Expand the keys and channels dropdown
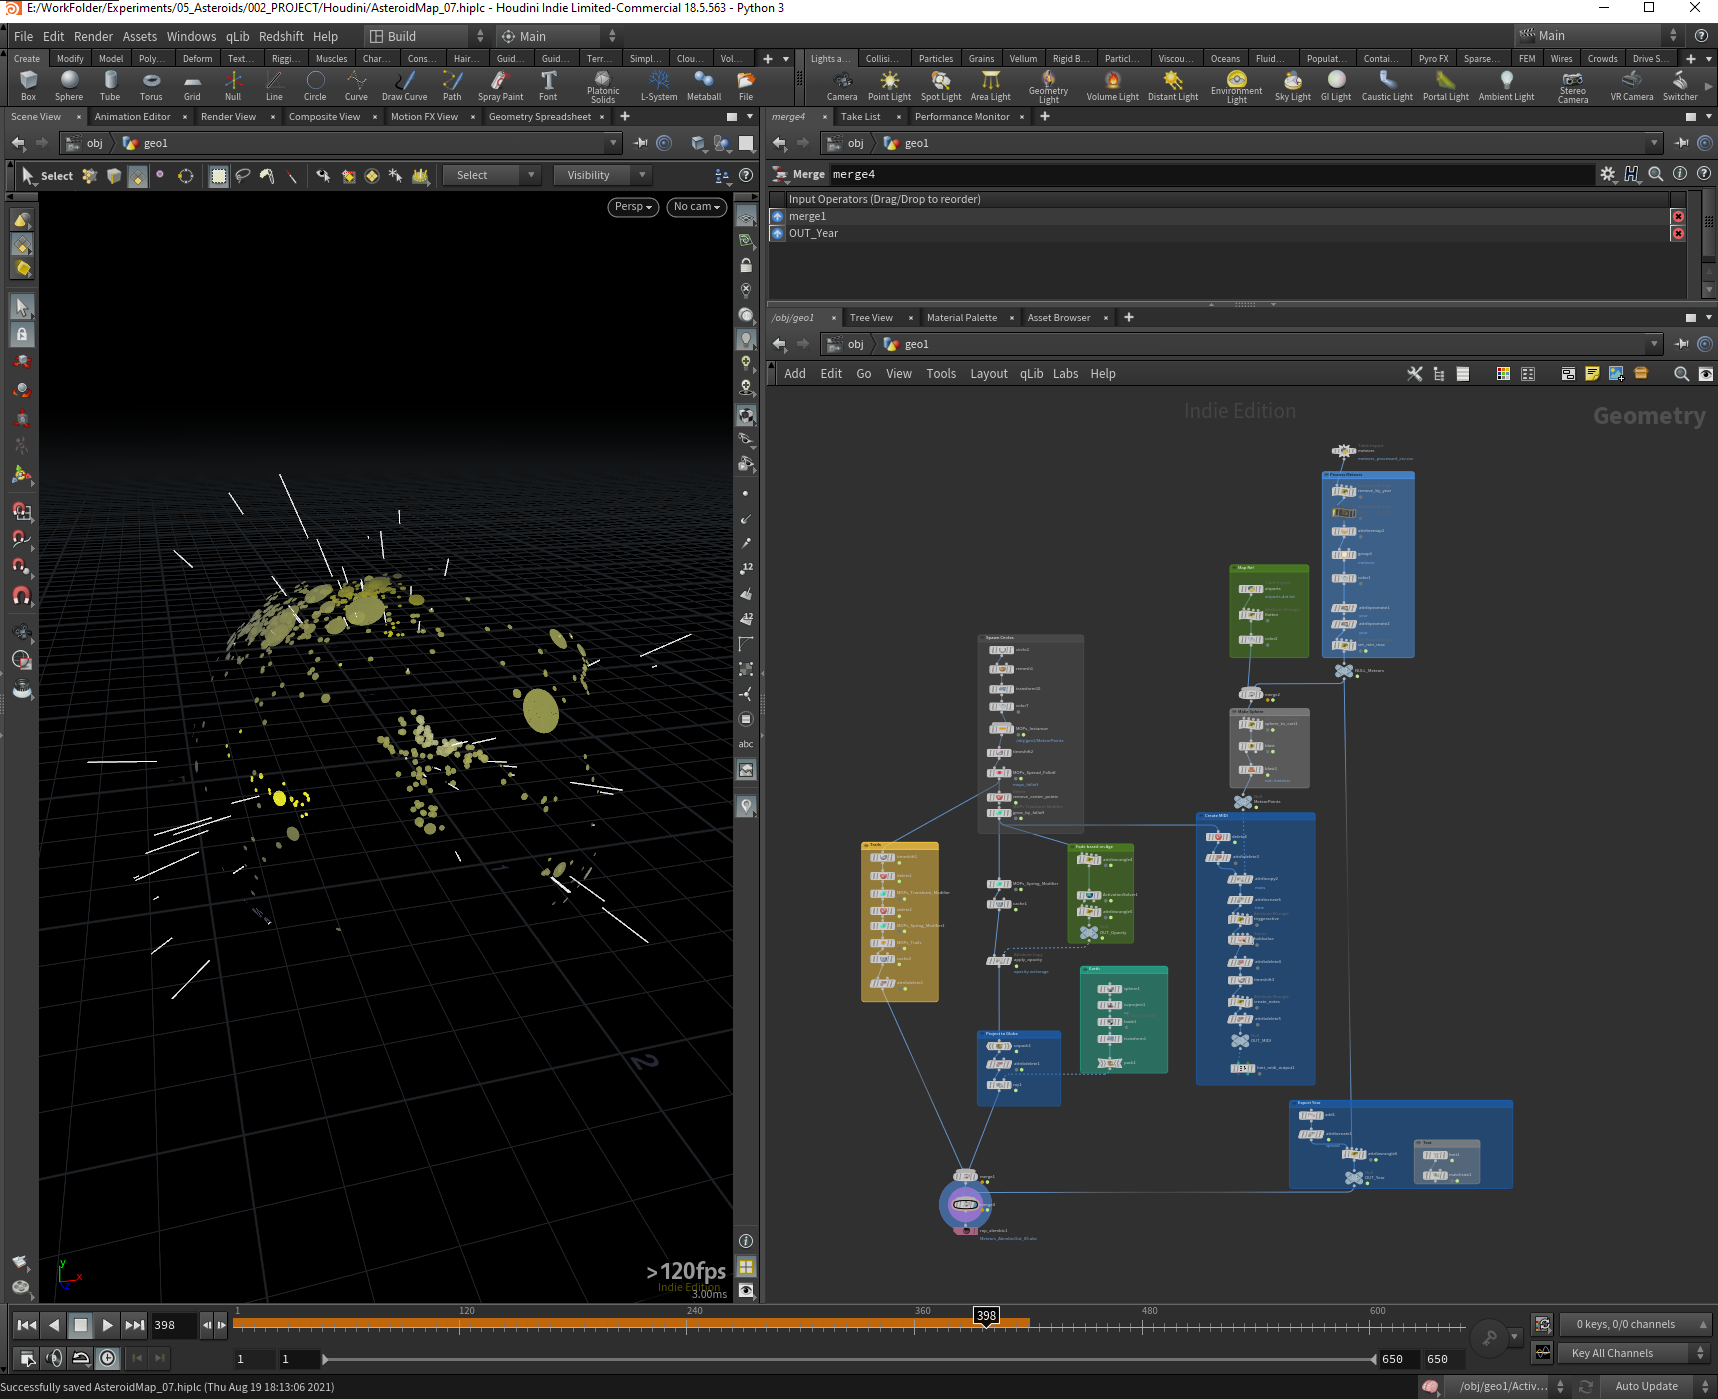This screenshot has width=1718, height=1399. (1636, 1324)
